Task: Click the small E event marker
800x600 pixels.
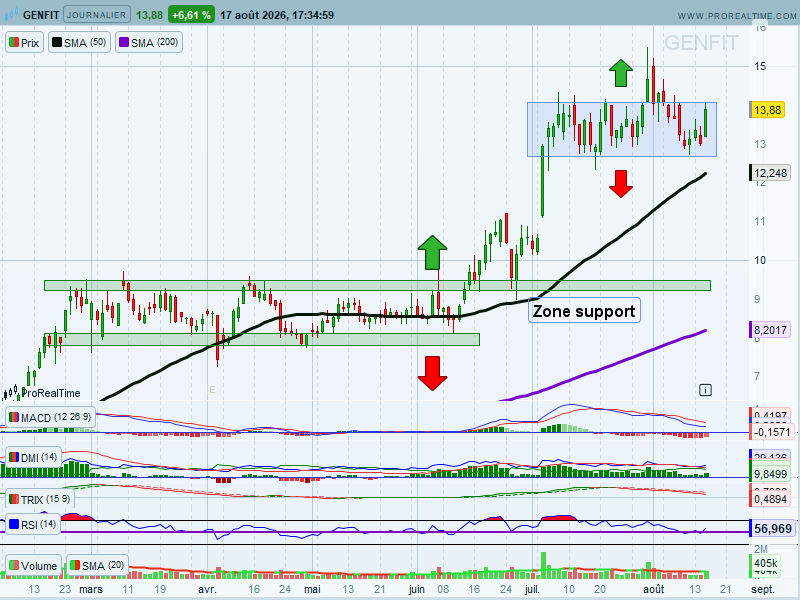Action: pyautogui.click(x=212, y=390)
